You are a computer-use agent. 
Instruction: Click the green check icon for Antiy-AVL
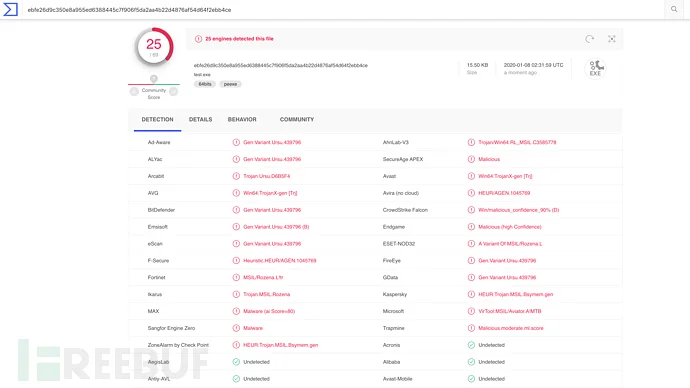point(236,379)
